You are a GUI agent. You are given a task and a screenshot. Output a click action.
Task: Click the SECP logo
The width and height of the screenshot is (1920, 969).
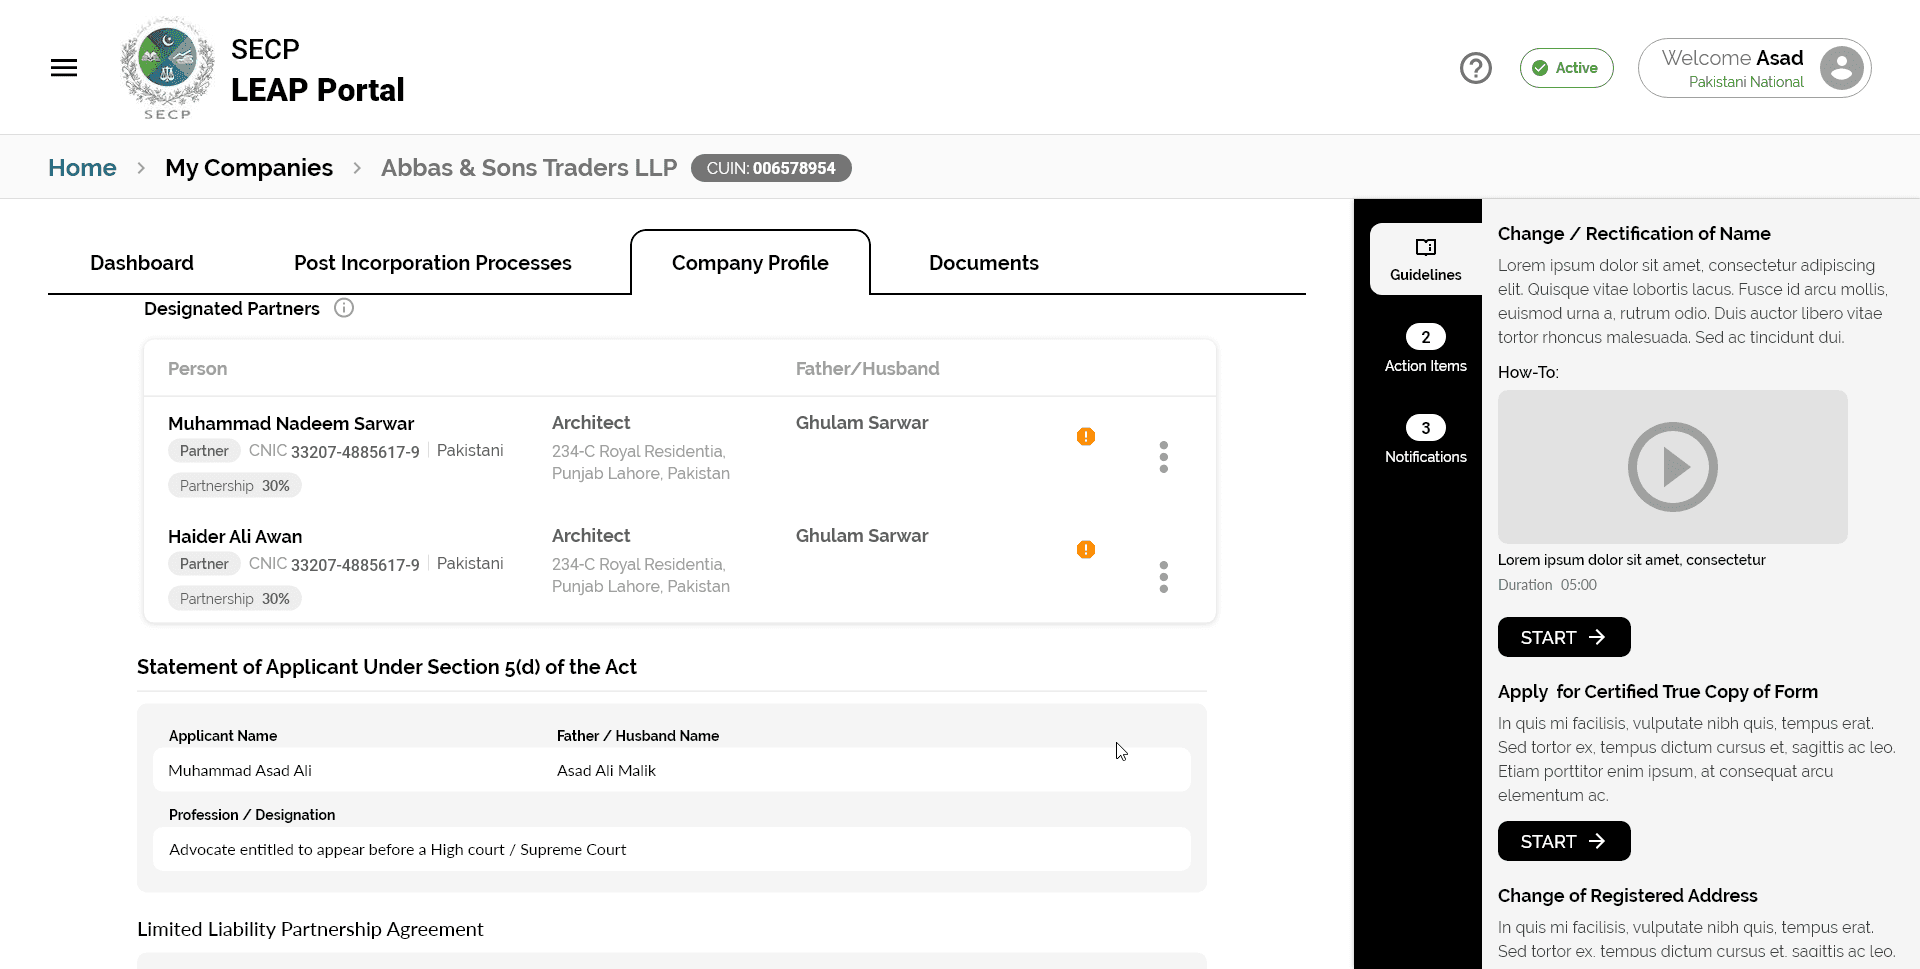(x=166, y=67)
